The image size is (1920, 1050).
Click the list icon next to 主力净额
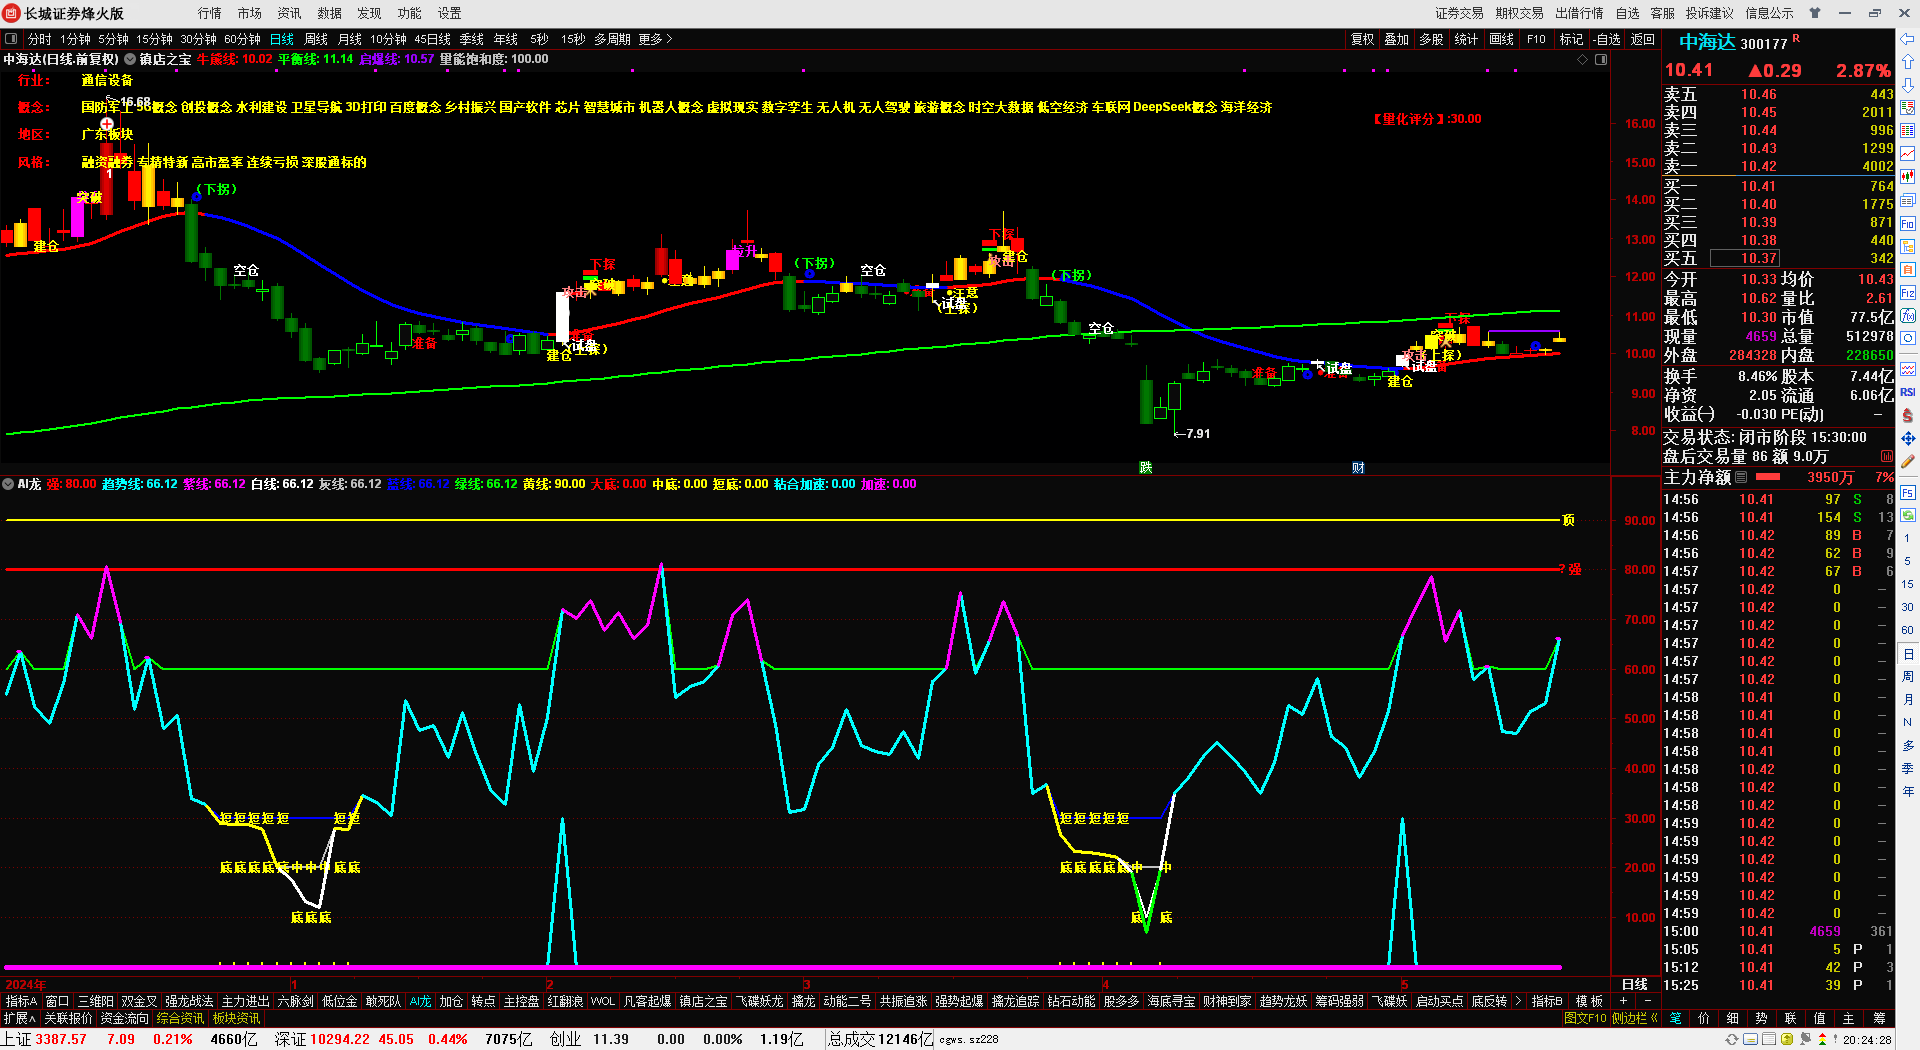(1741, 477)
